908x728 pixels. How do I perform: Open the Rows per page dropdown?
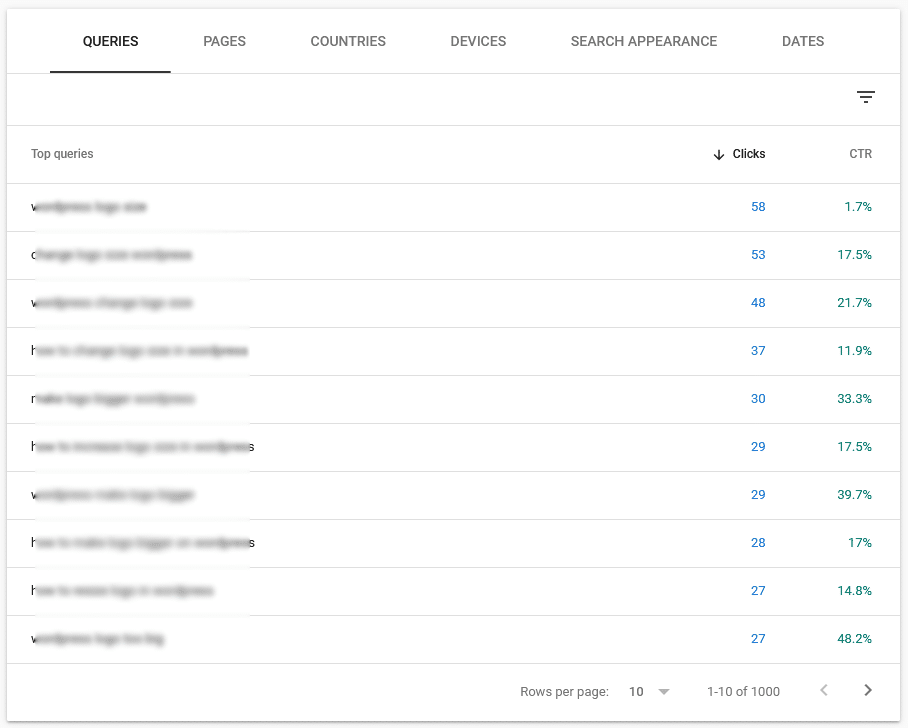(x=649, y=691)
